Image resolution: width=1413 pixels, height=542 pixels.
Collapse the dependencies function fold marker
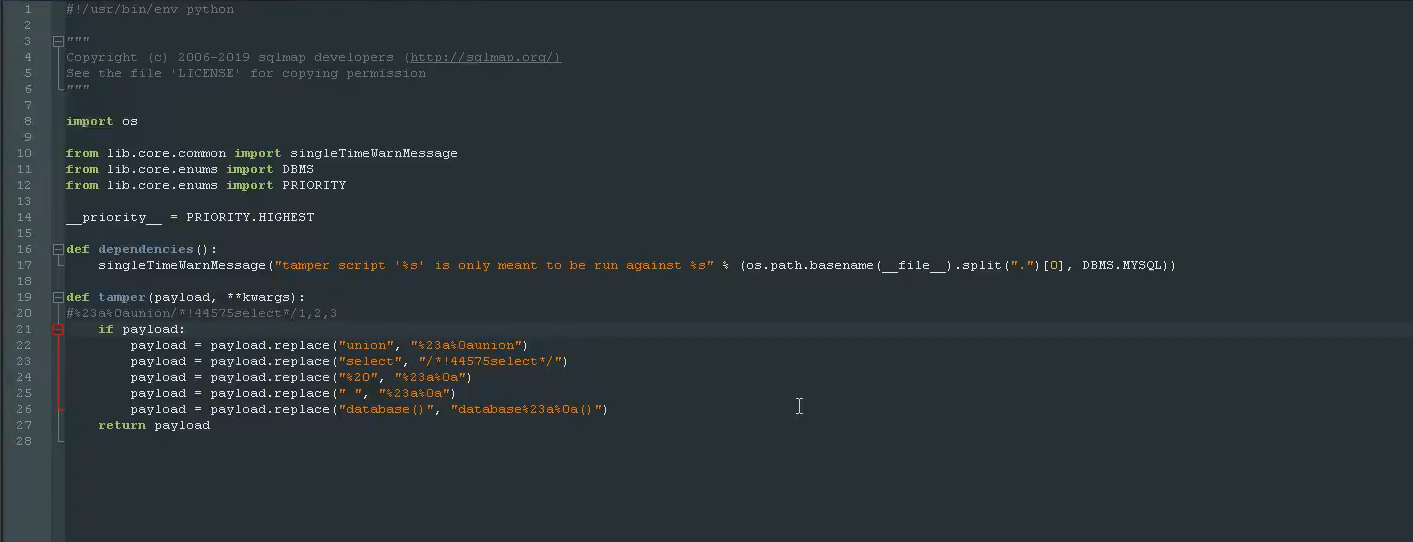tap(58, 249)
